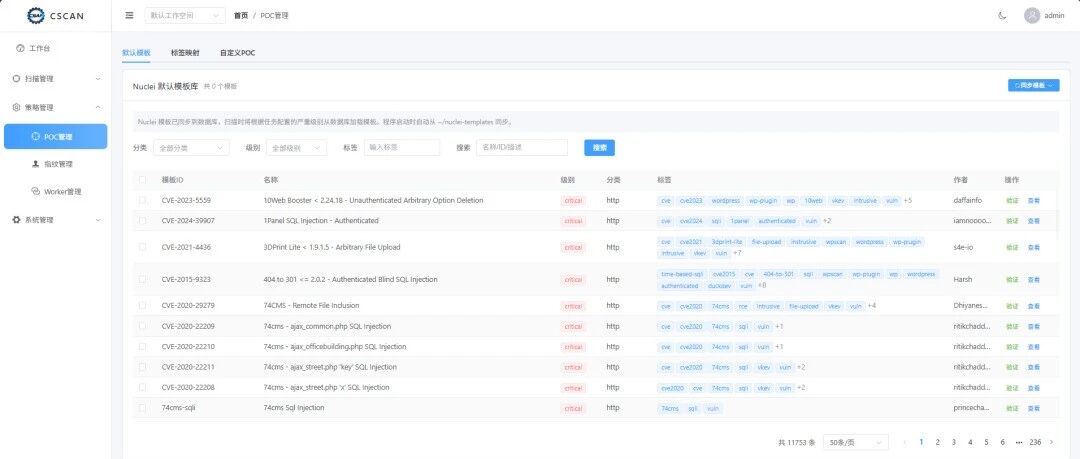1080x459 pixels.
Task: Open the 50条/页 page size dropdown
Action: click(x=855, y=442)
